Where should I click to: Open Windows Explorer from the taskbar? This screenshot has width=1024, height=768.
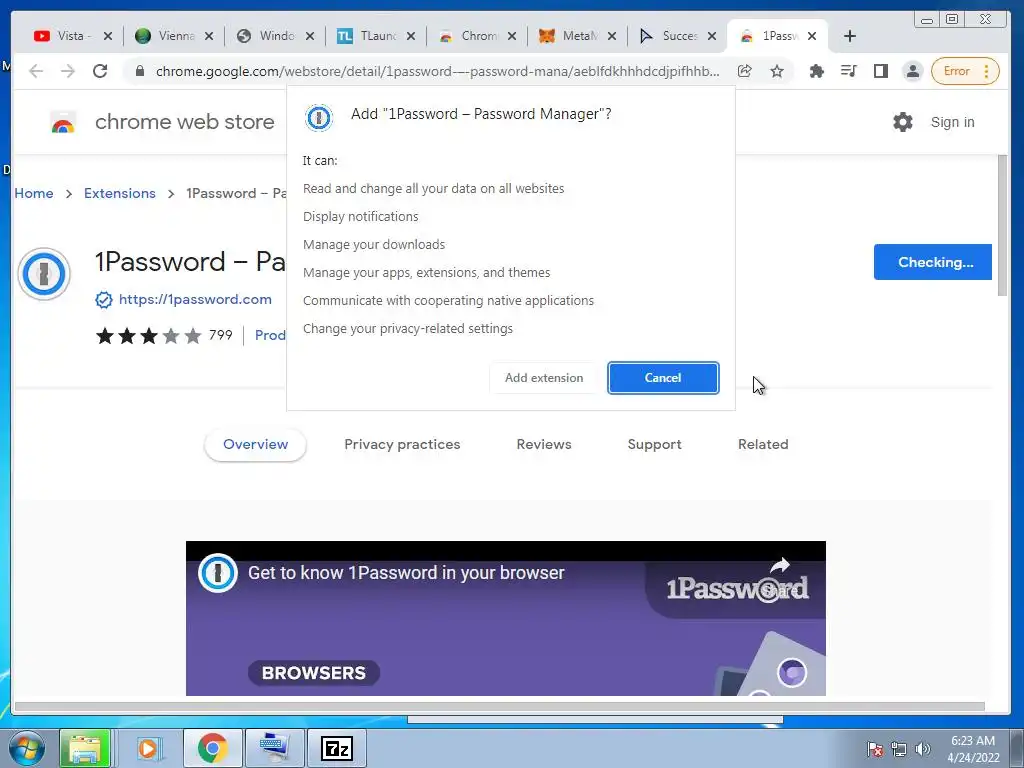(x=85, y=748)
